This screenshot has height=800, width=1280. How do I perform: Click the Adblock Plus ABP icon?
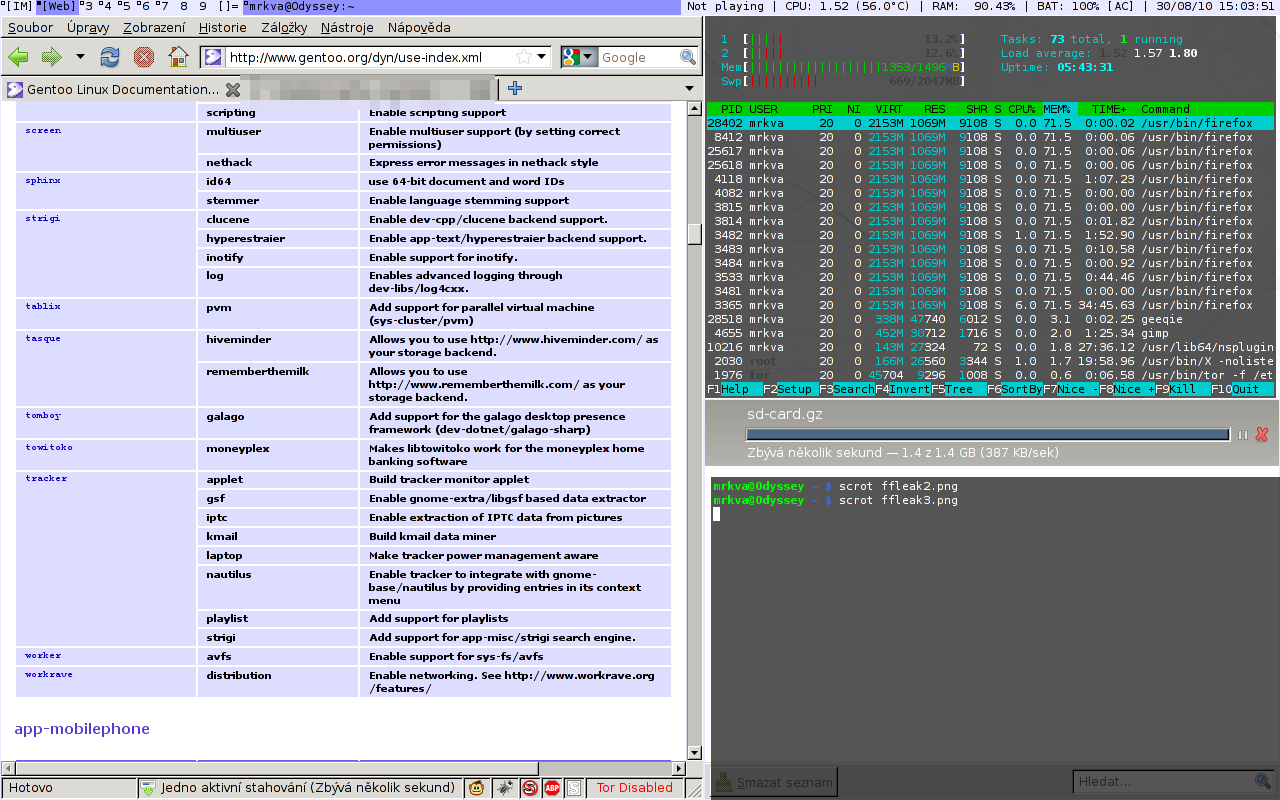click(552, 787)
